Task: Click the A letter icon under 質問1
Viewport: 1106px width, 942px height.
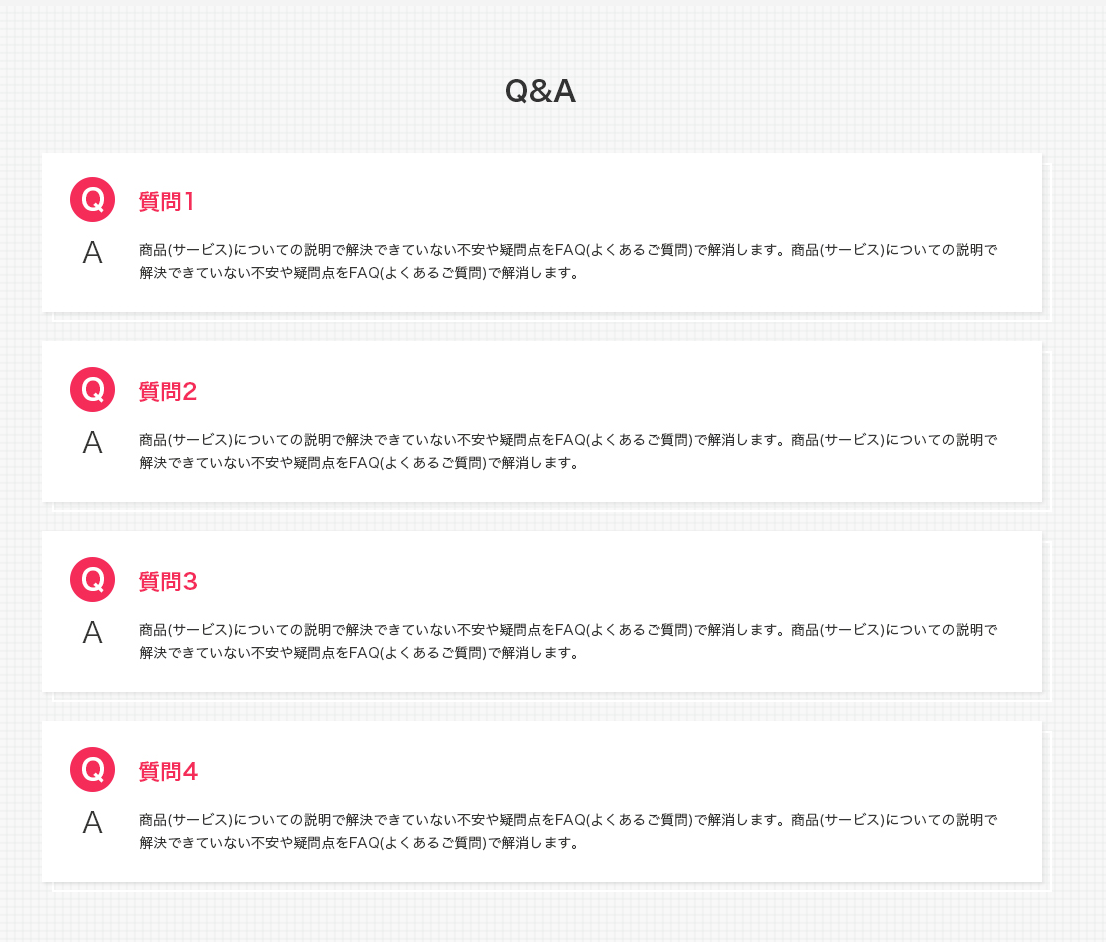Action: (92, 253)
